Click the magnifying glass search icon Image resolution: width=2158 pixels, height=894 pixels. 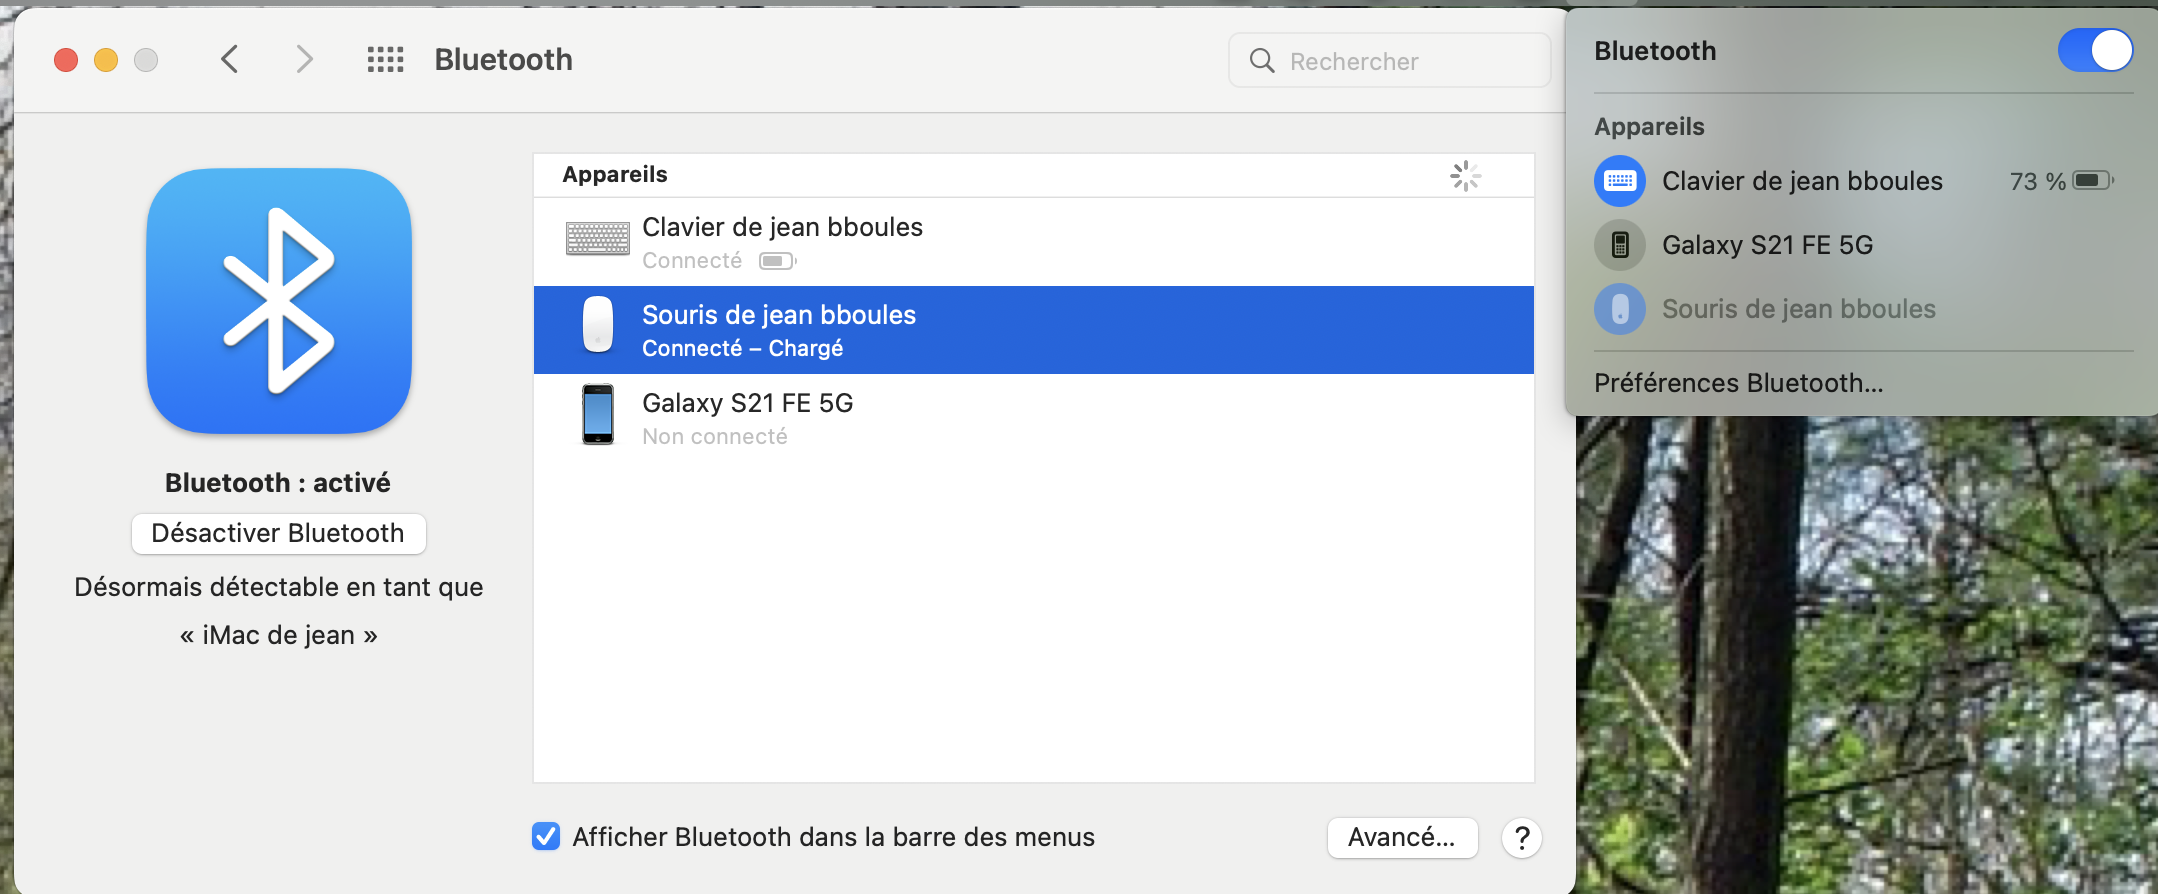pyautogui.click(x=1262, y=61)
